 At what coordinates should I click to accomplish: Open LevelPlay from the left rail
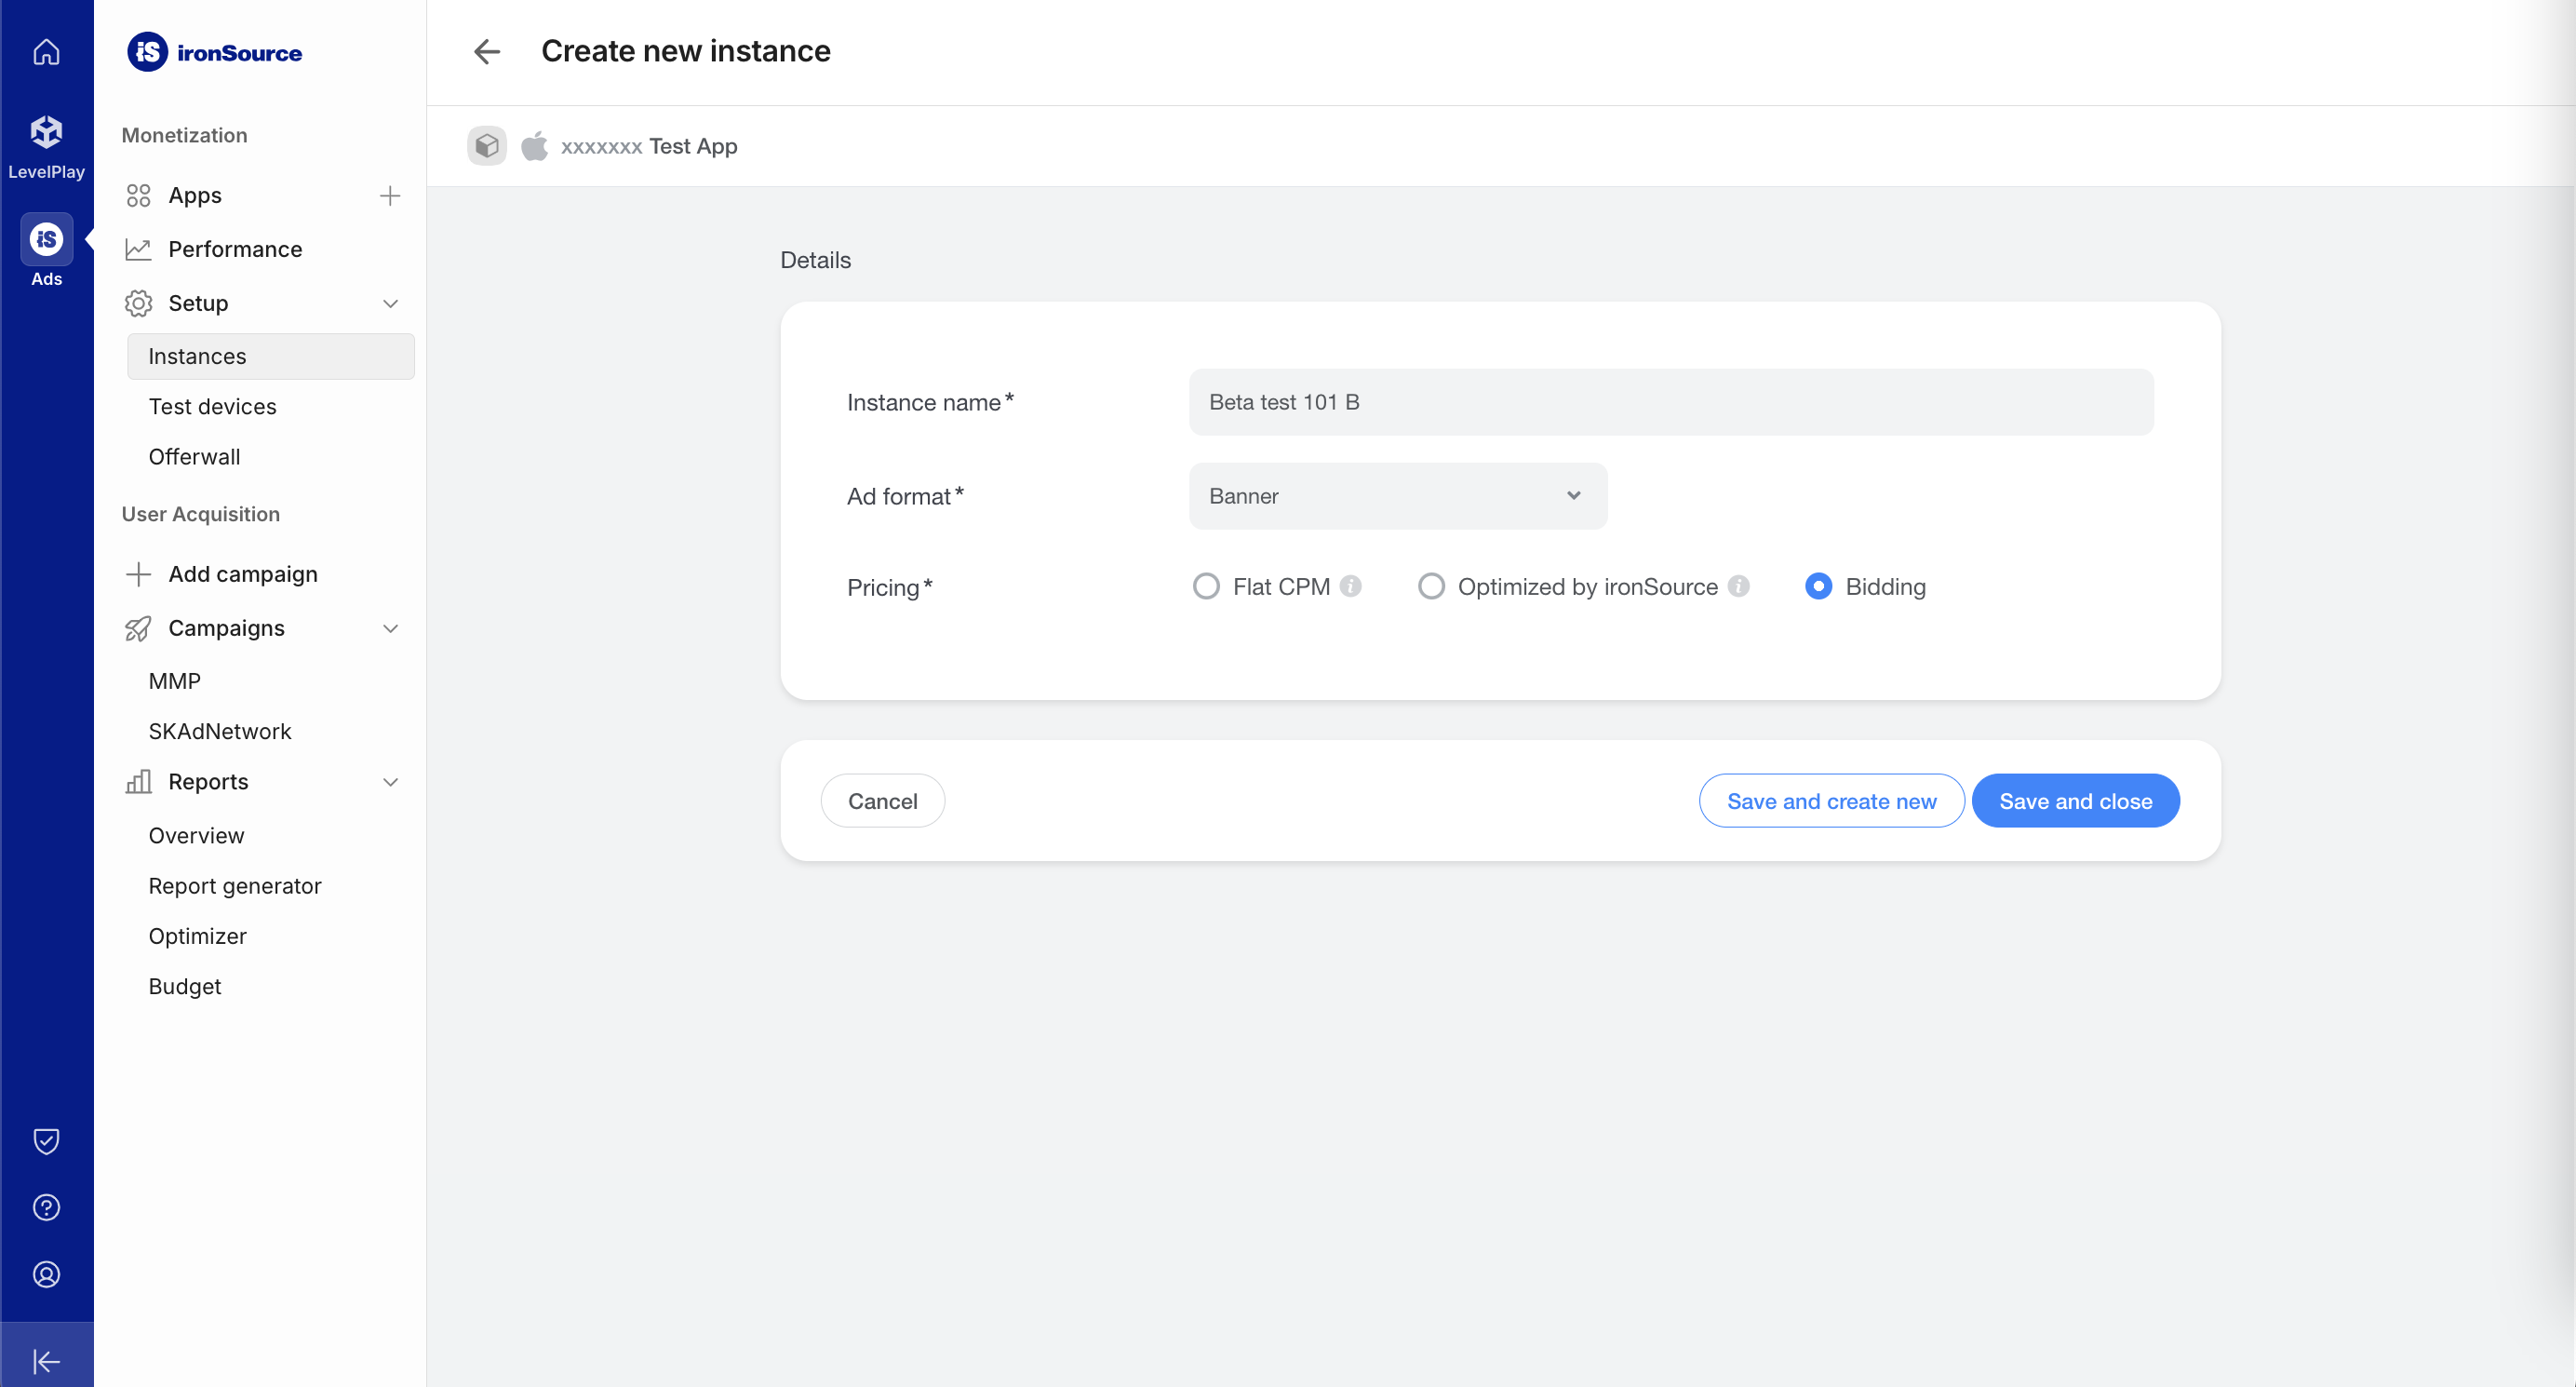pos(46,146)
